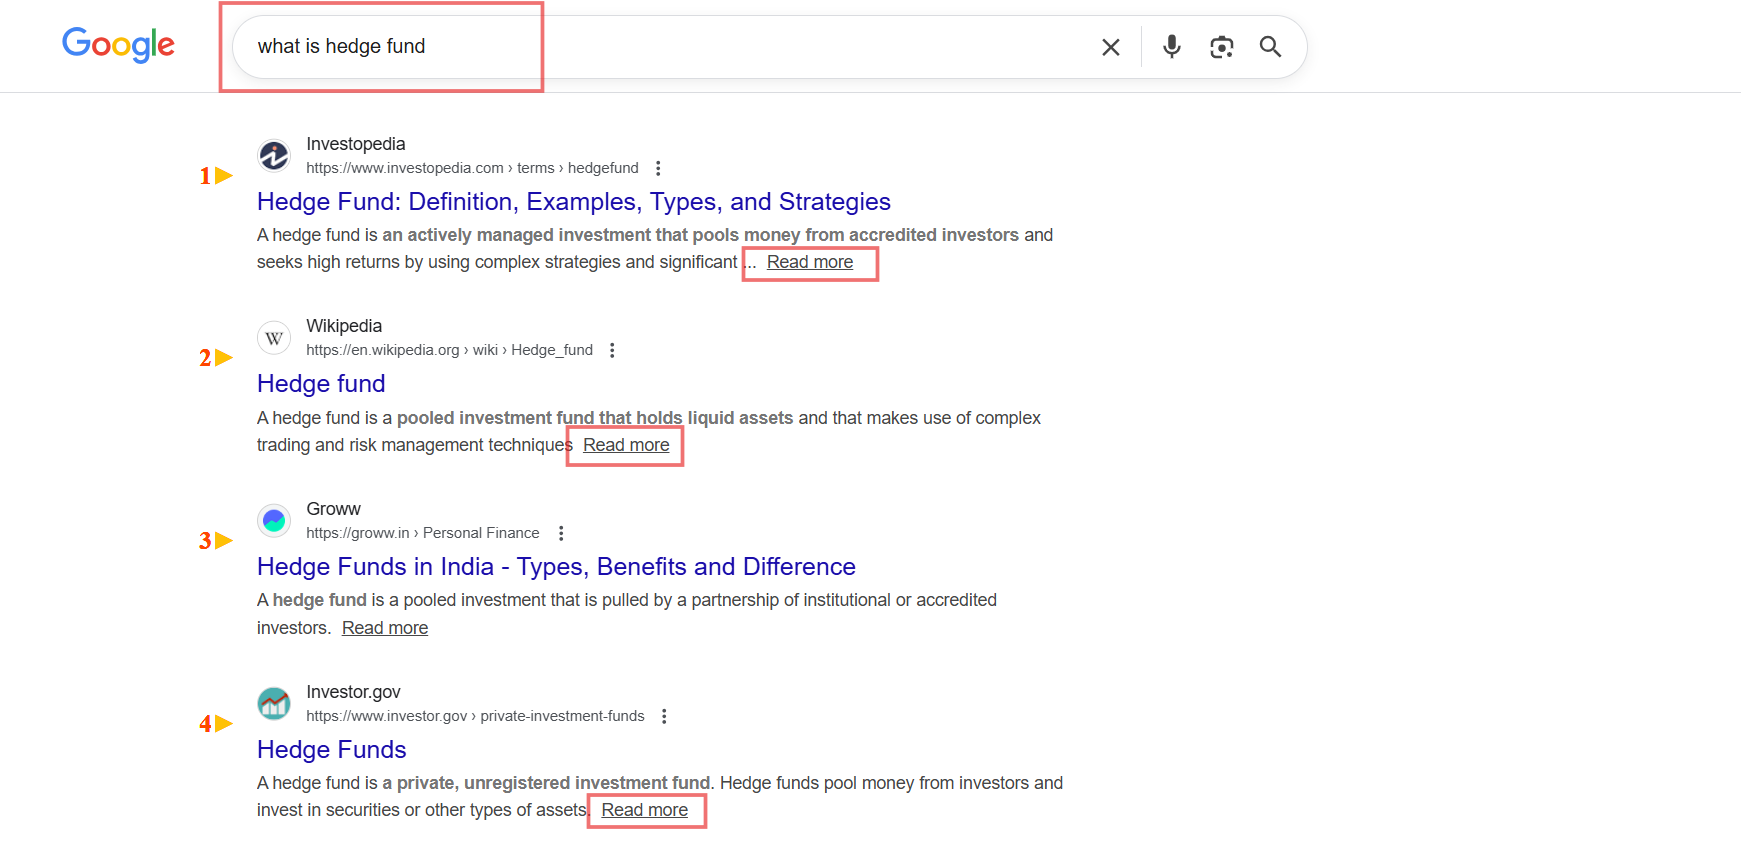Click Read more under Groww snippet
1741x865 pixels.
click(x=385, y=628)
